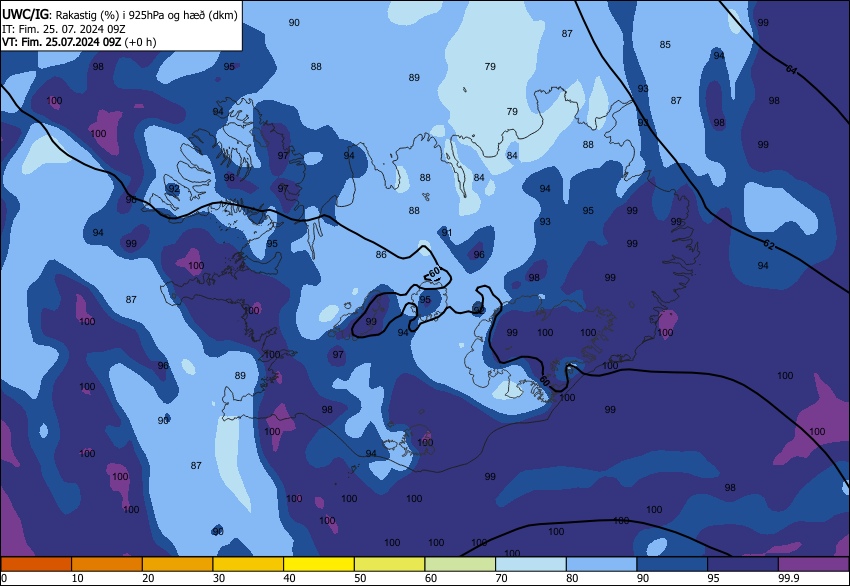Click the '62' height contour label
Viewport: 850px width, 586px height.
click(769, 244)
